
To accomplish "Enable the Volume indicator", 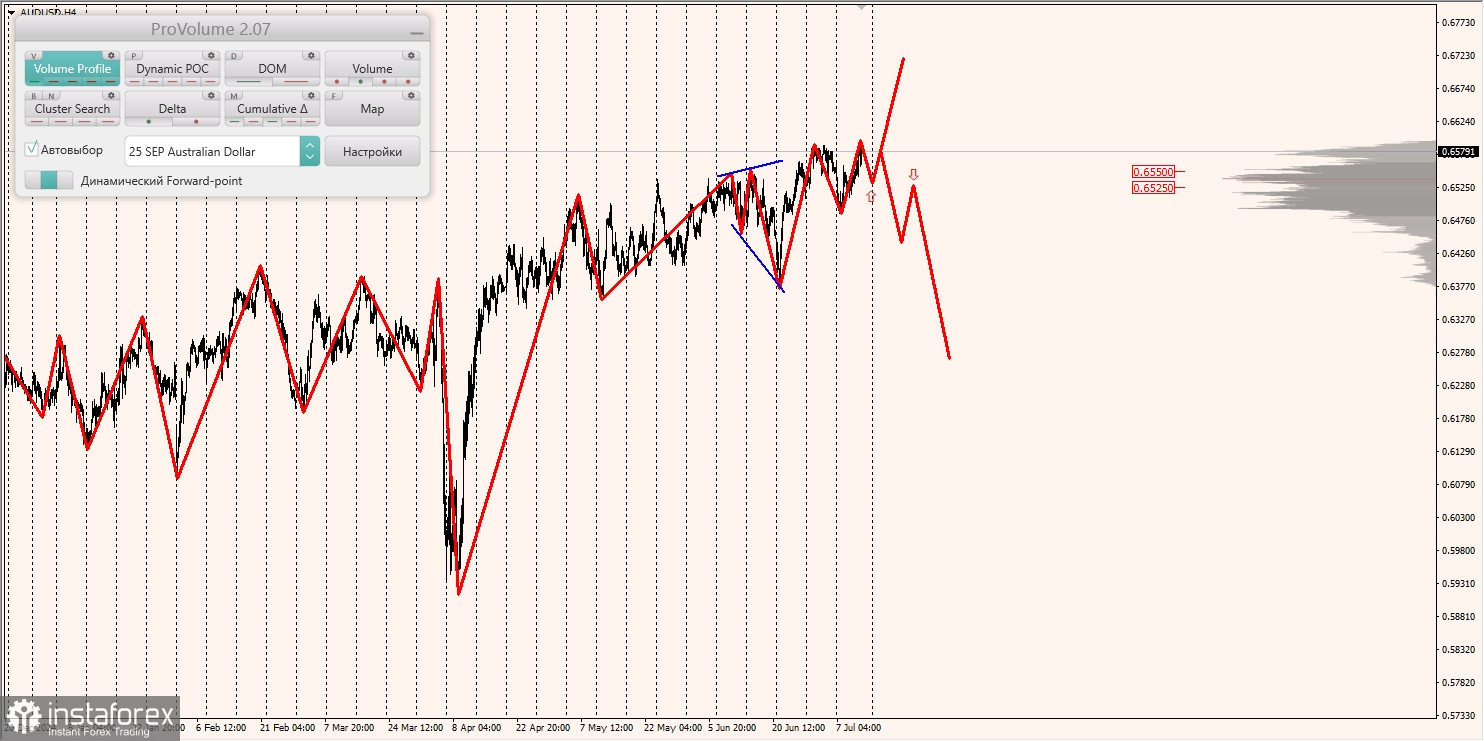I will (372, 68).
